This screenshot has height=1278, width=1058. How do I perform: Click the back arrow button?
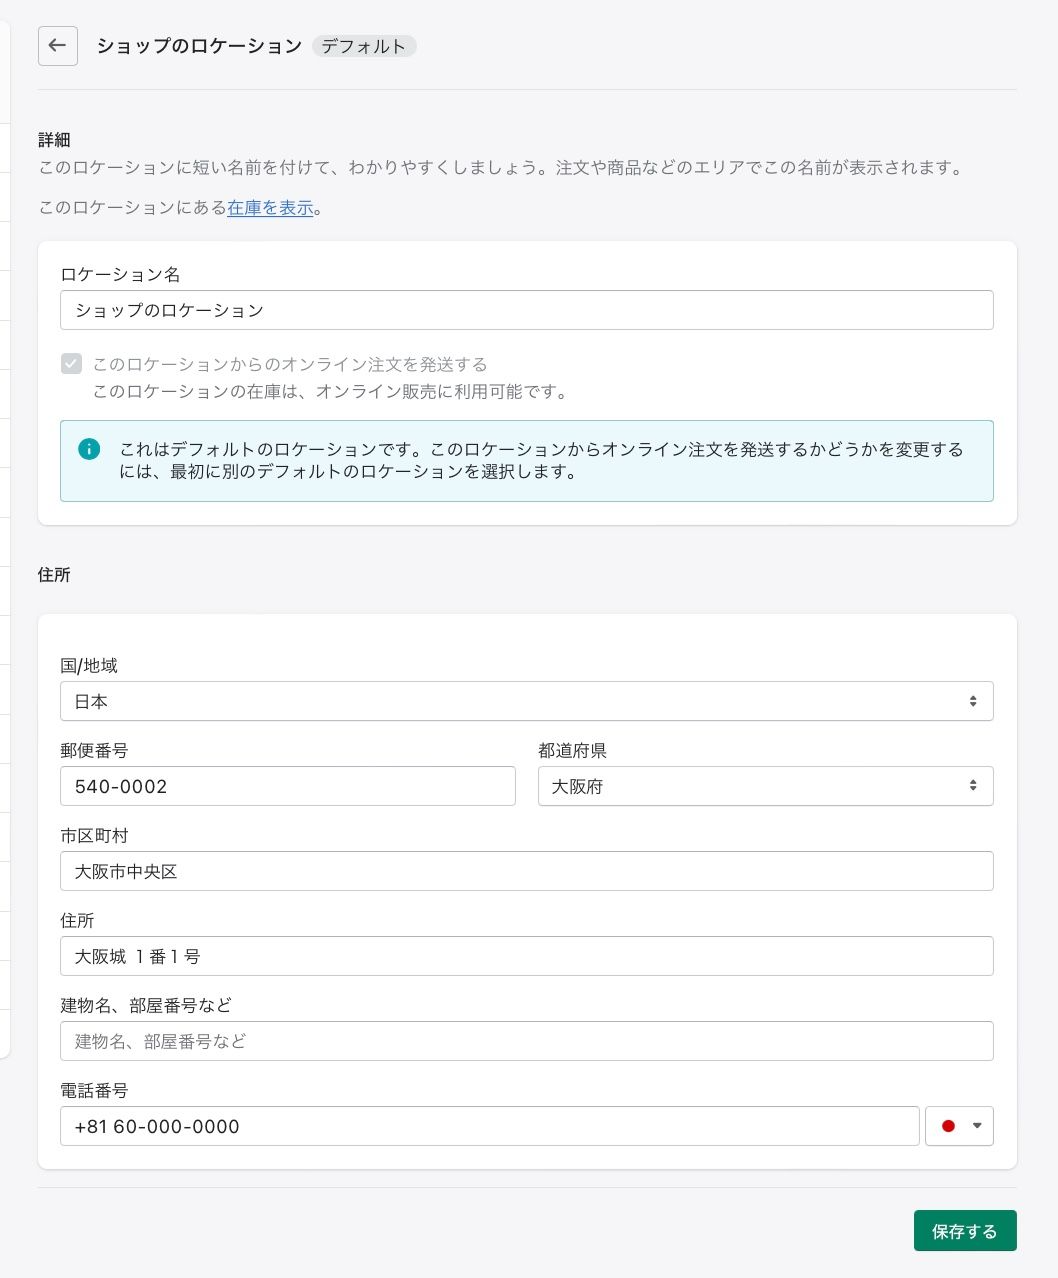[x=58, y=46]
